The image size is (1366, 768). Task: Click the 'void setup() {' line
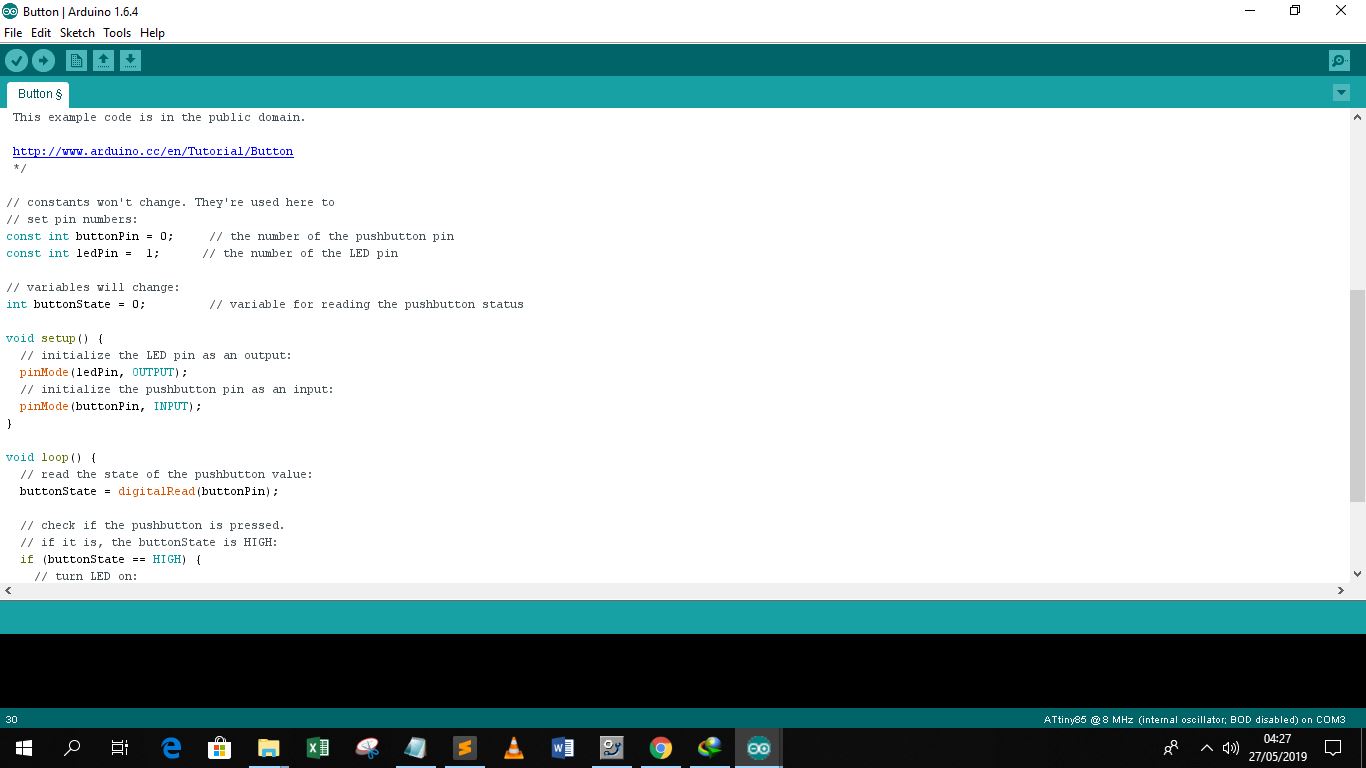(55, 339)
